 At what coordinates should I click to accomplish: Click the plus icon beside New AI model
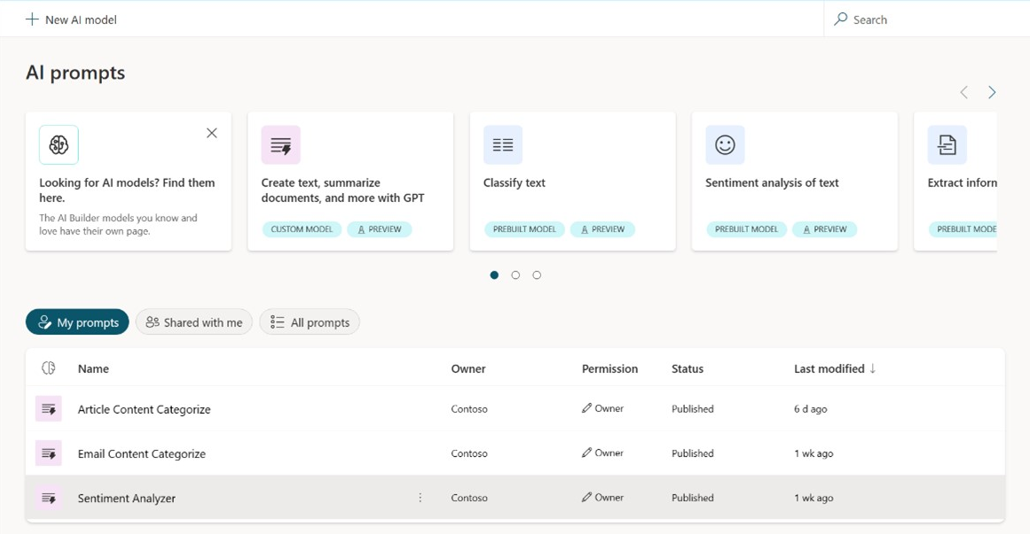click(x=32, y=20)
